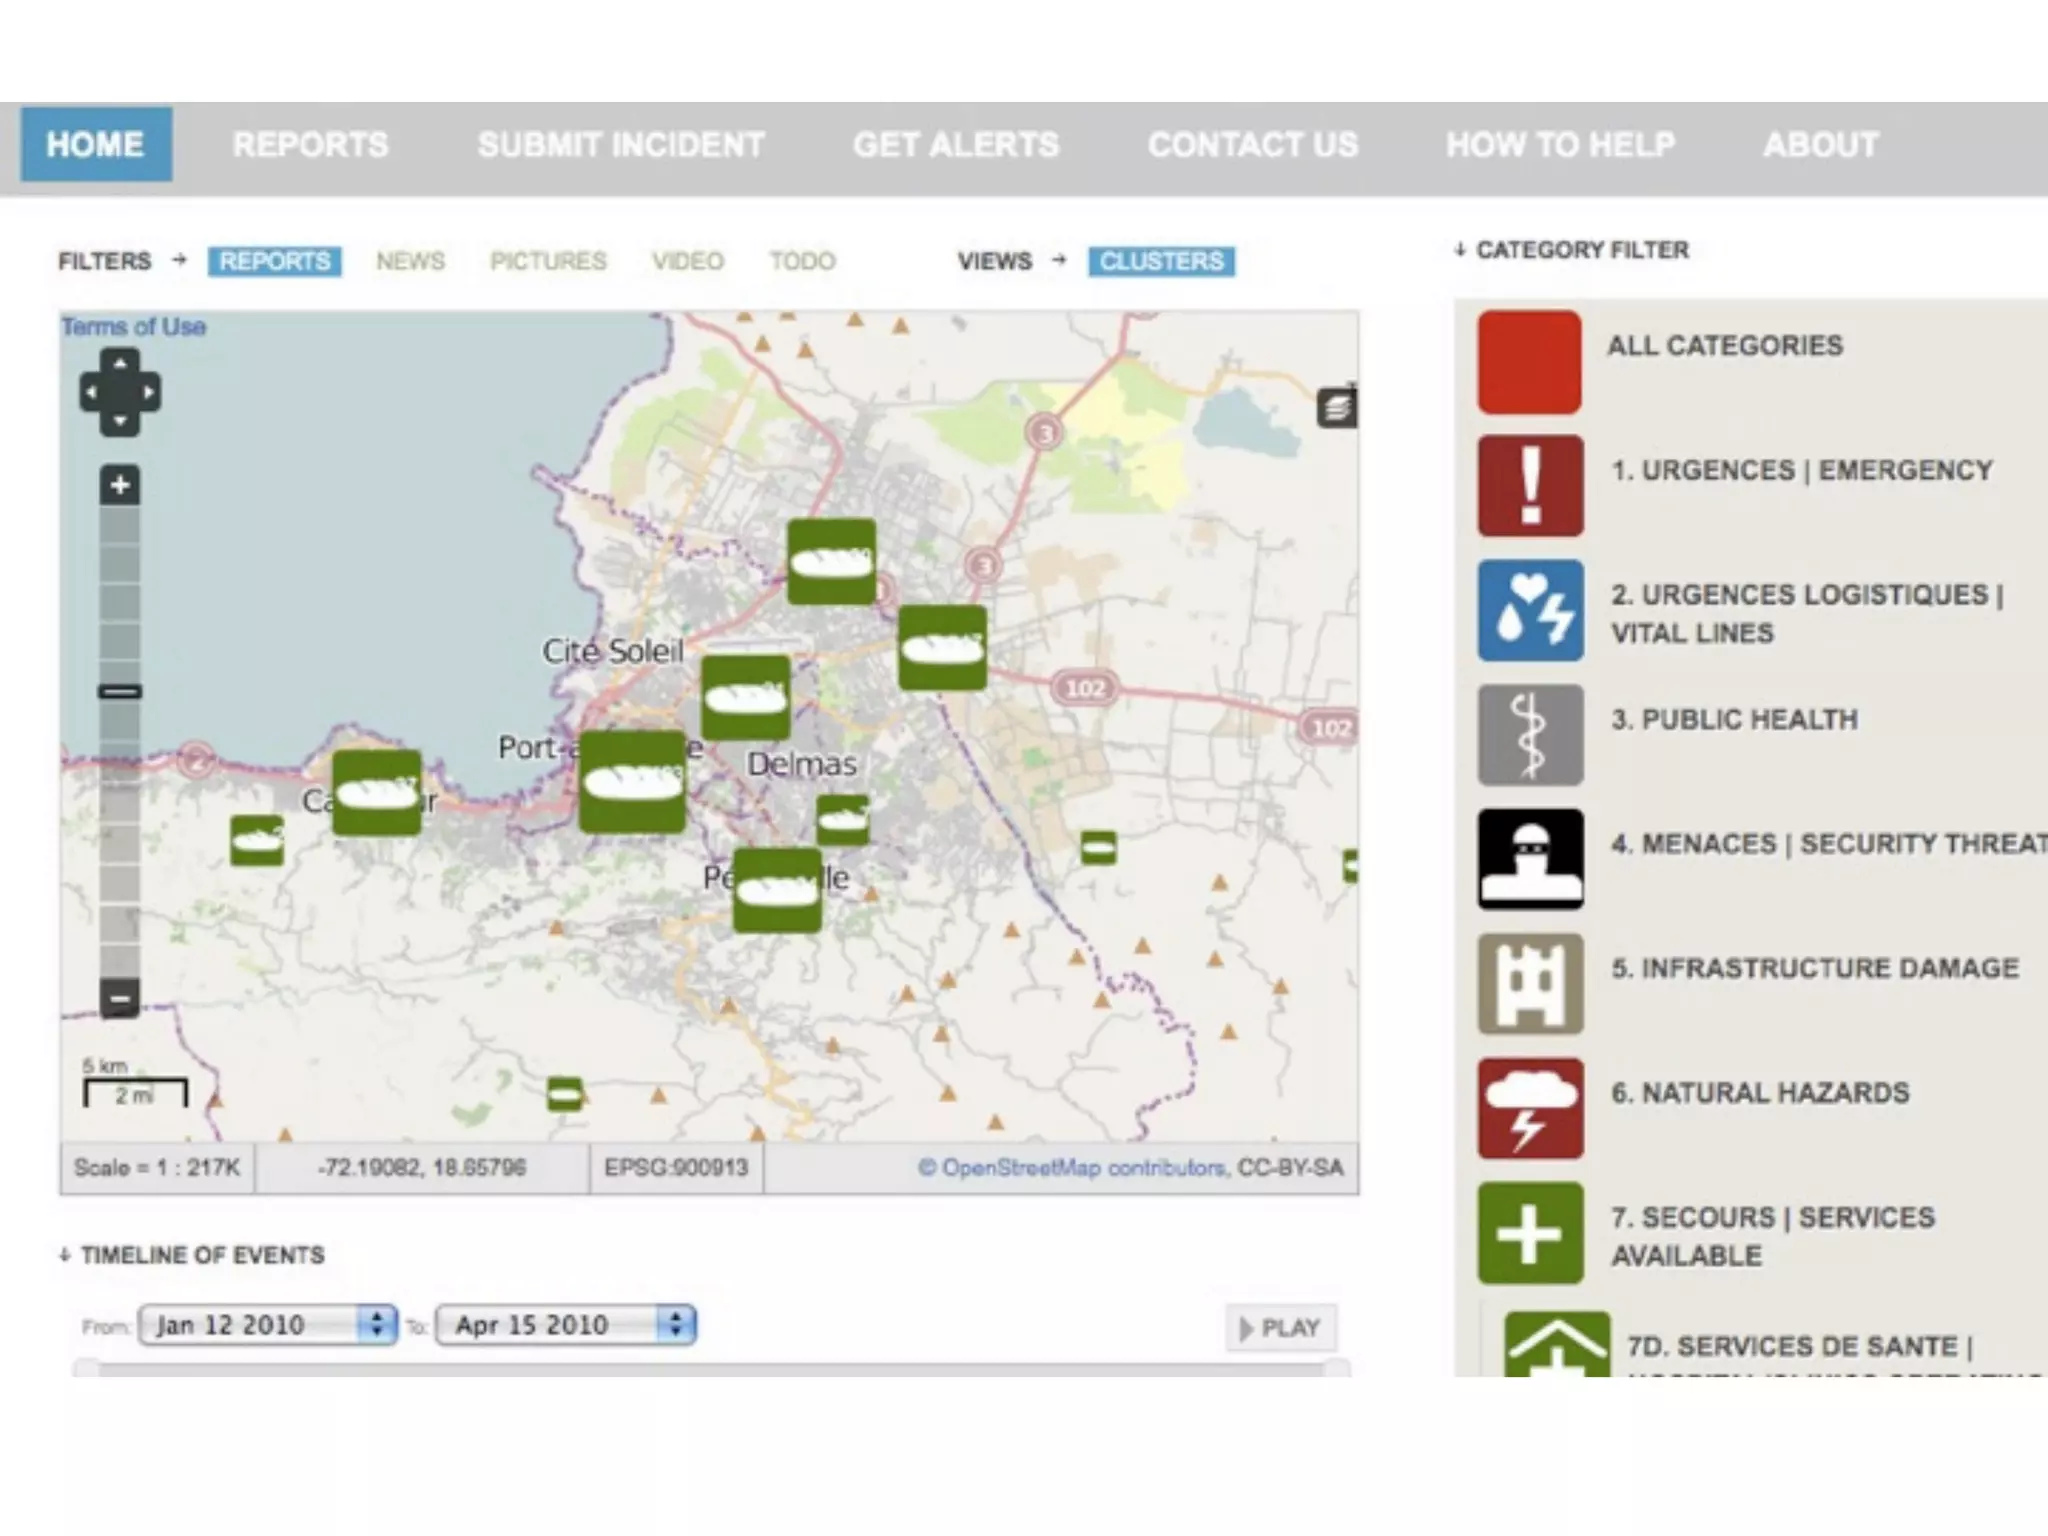The width and height of the screenshot is (2048, 1536).
Task: Open the Get Alerts tab
Action: (x=955, y=145)
